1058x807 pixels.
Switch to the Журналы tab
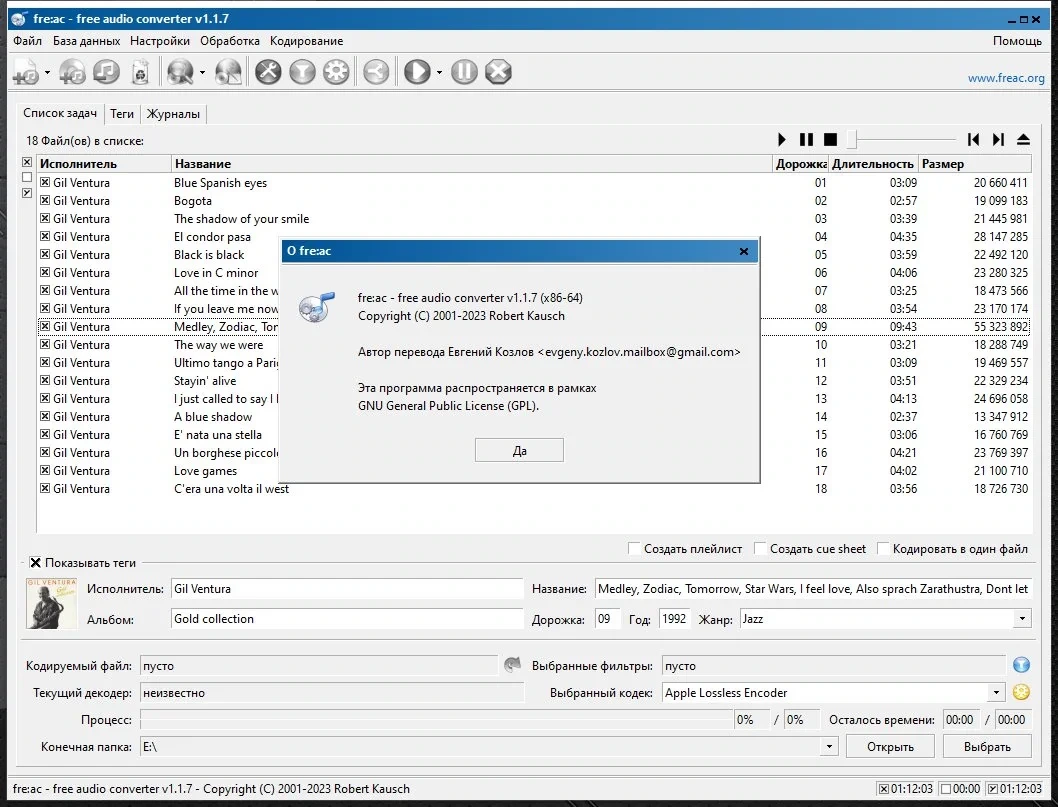click(173, 113)
